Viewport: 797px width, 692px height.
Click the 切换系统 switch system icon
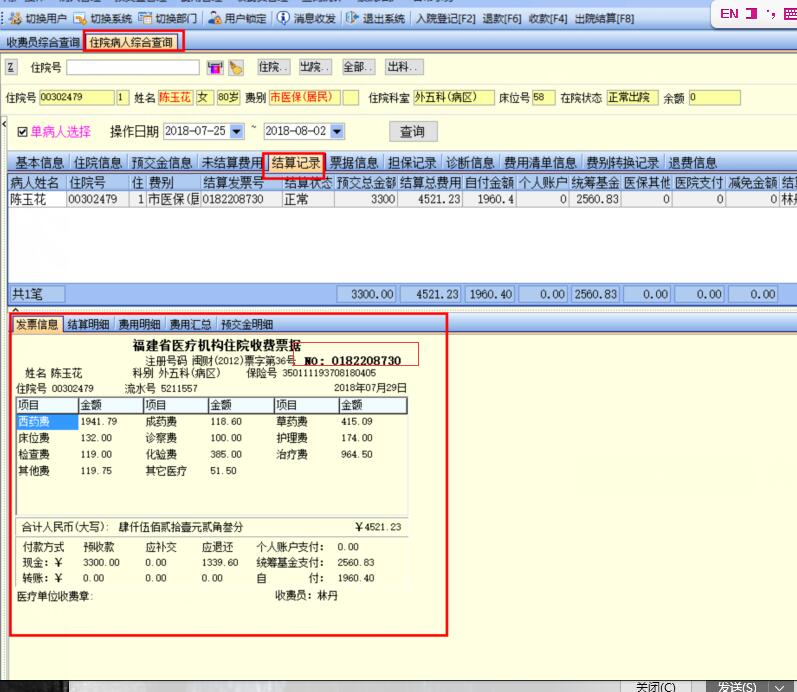80,18
